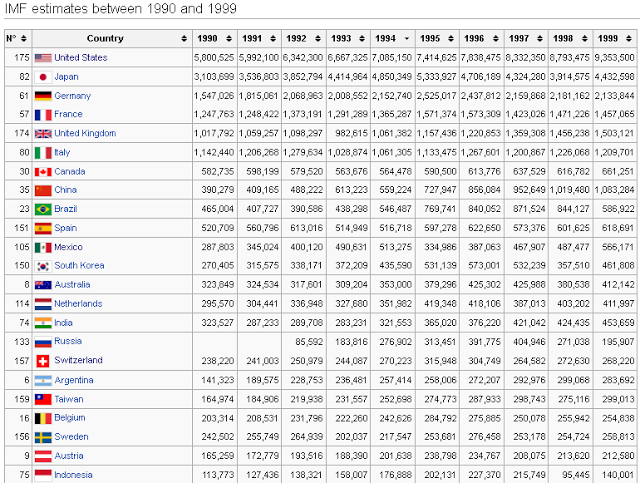Click the 1994 descending sort arrow
This screenshot has width=640, height=483.
(407, 39)
